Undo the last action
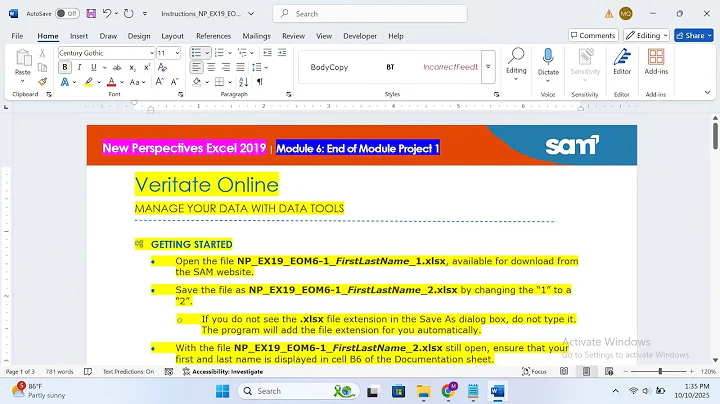 pyautogui.click(x=107, y=14)
